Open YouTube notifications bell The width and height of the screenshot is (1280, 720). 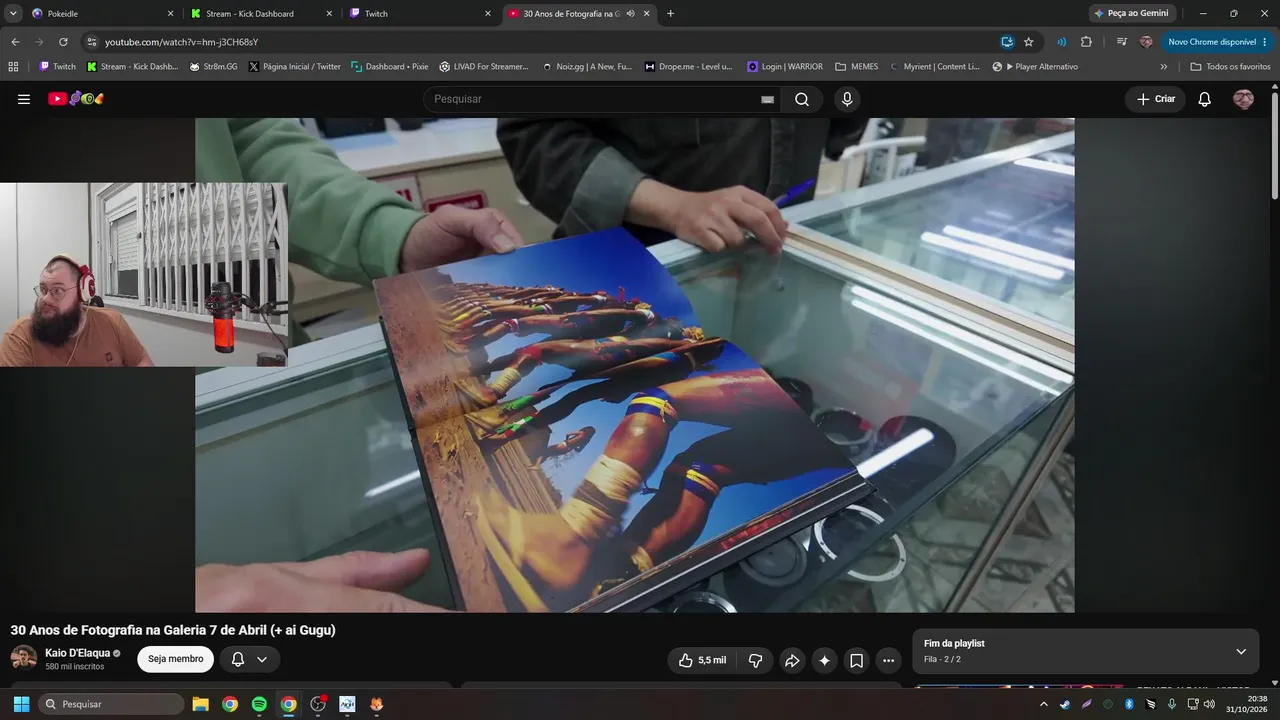point(1204,99)
